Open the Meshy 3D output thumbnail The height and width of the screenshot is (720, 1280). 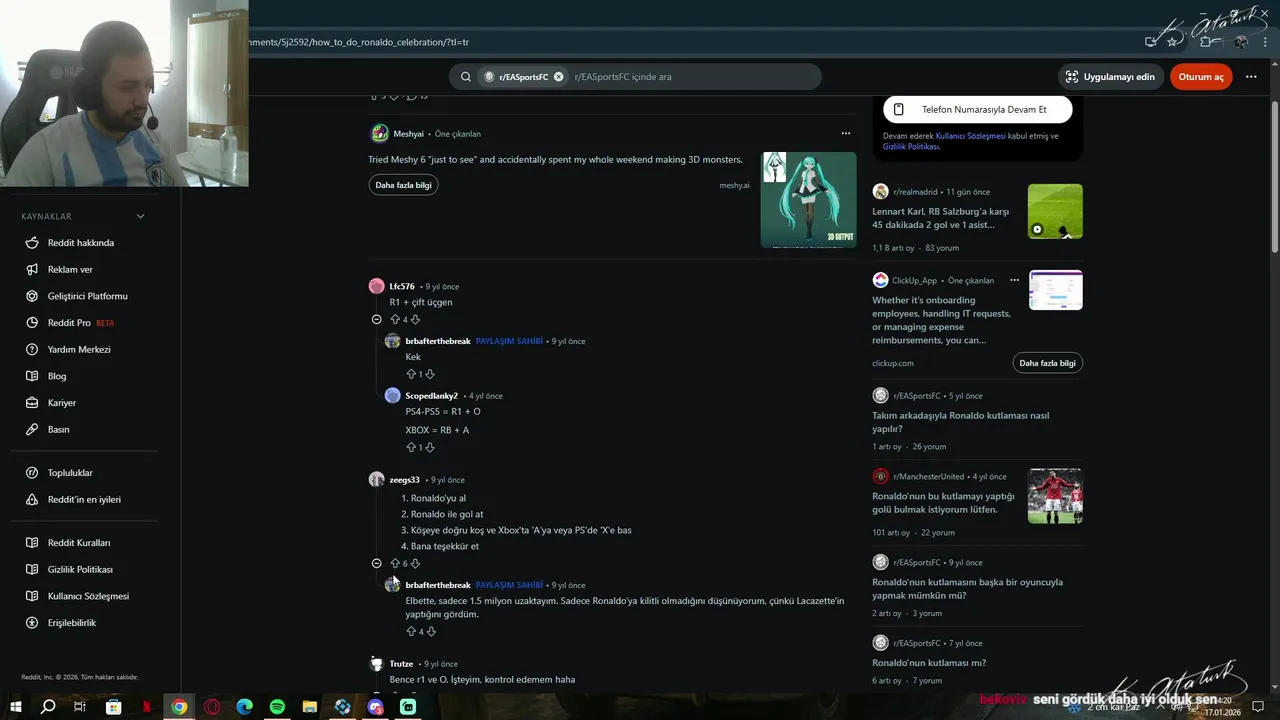pos(808,200)
